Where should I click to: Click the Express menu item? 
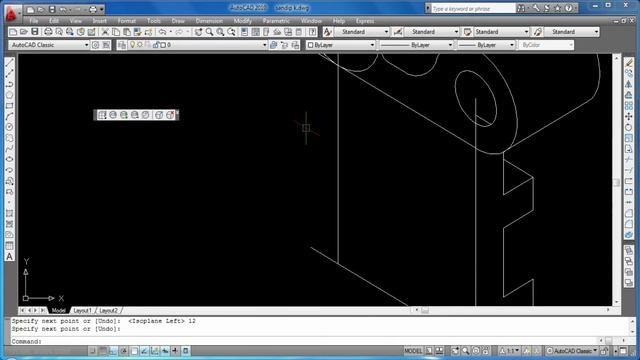(365, 21)
